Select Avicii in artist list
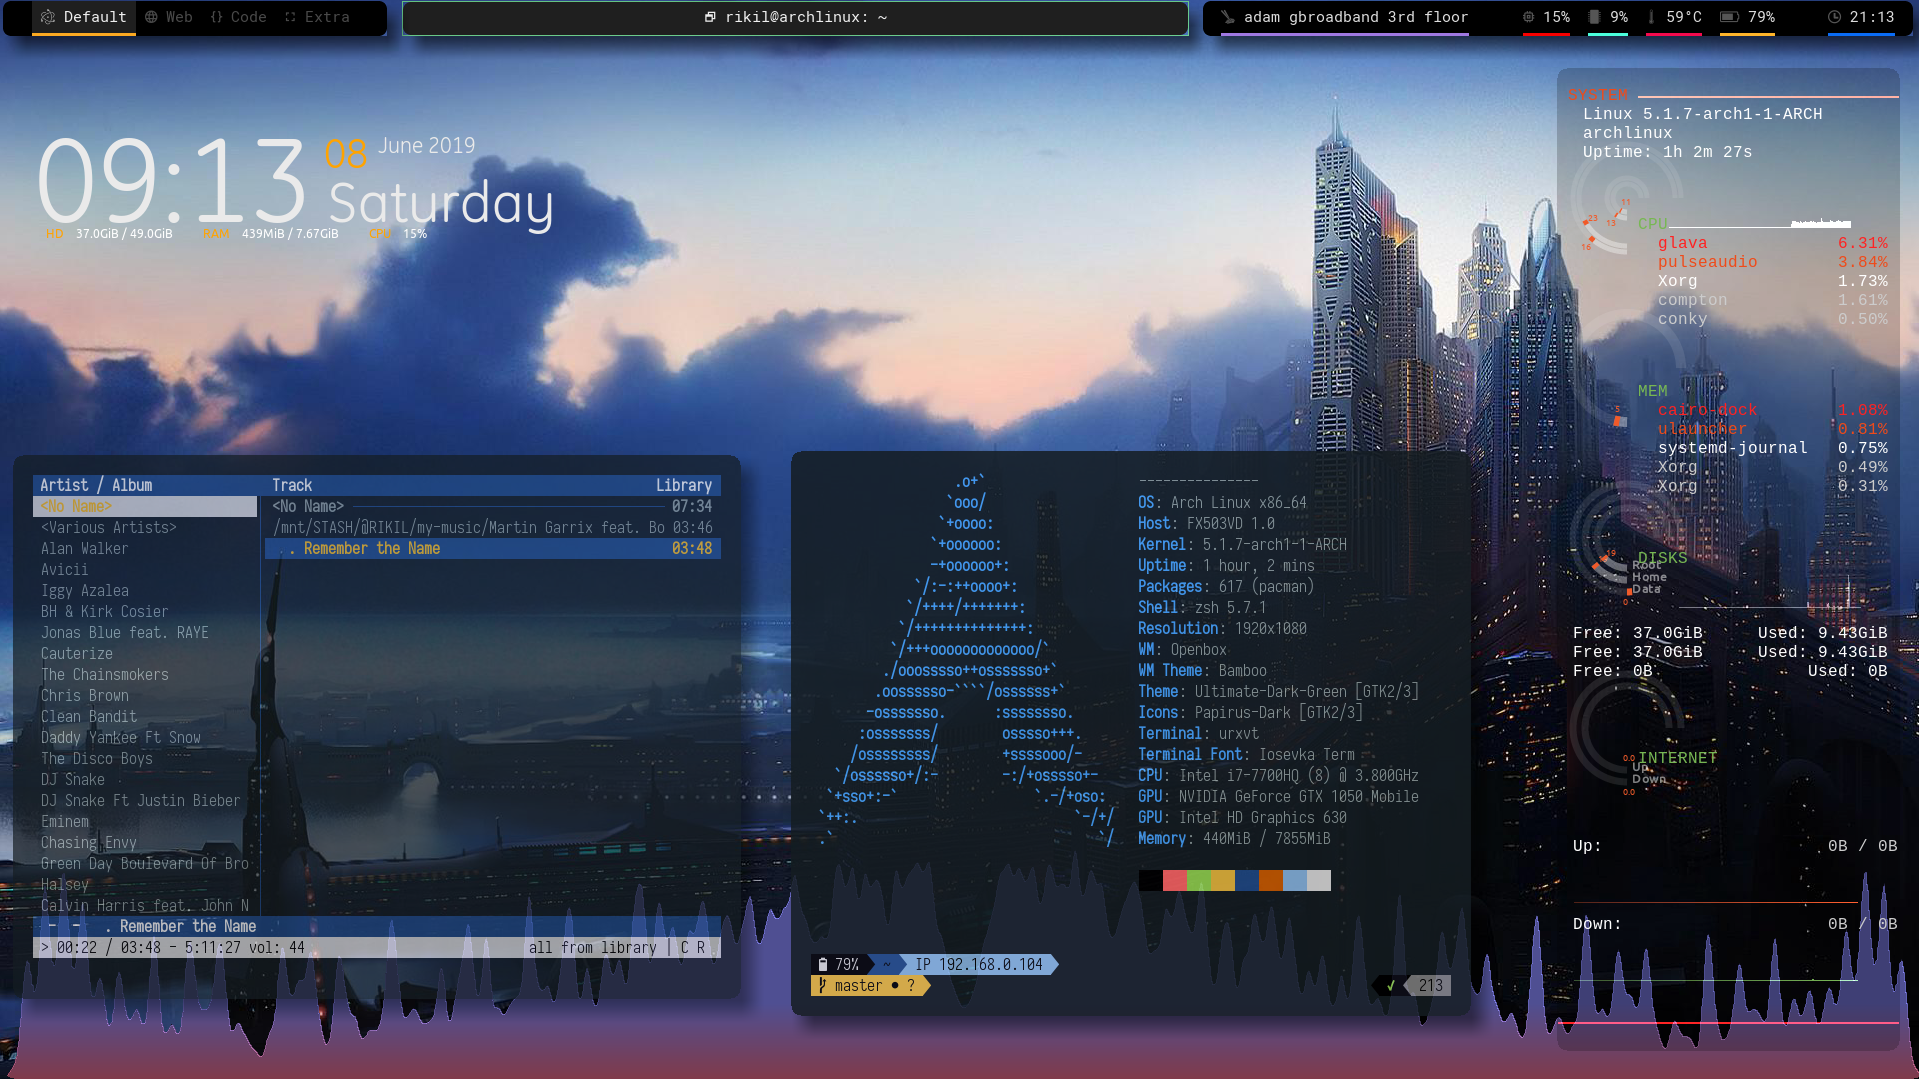 tap(64, 569)
